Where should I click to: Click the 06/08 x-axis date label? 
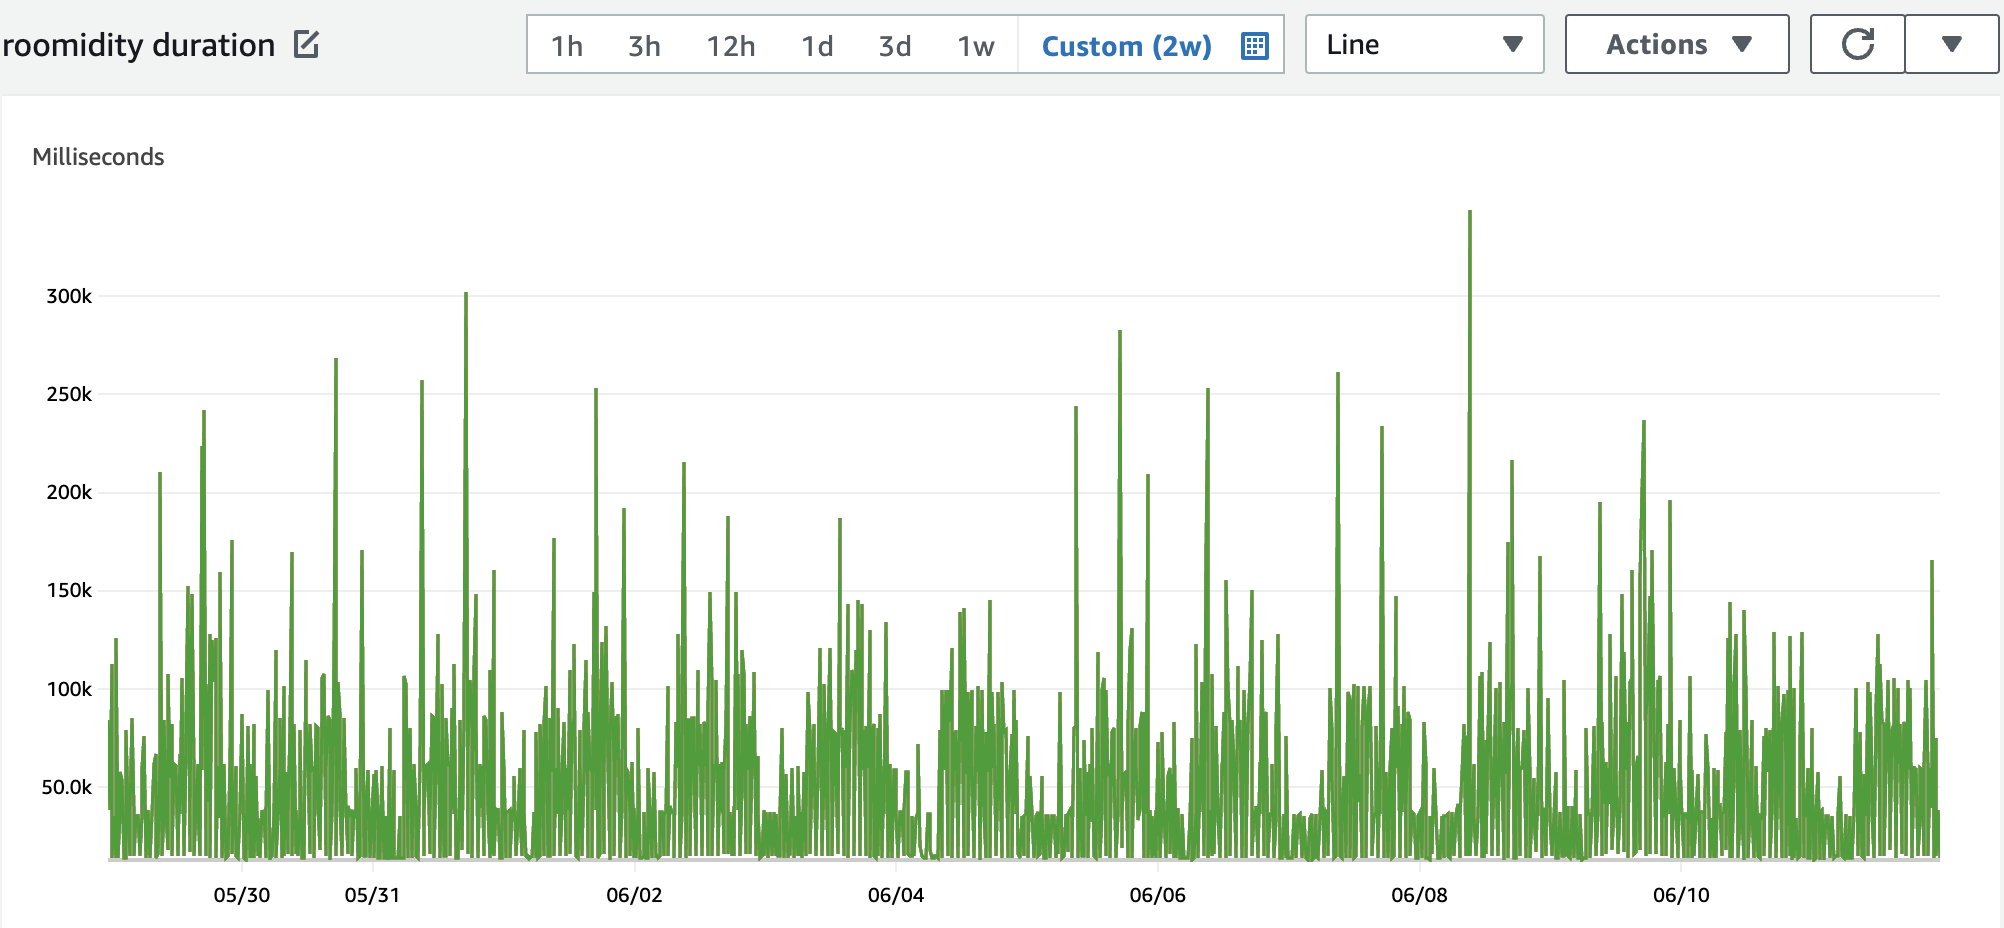click(1419, 895)
